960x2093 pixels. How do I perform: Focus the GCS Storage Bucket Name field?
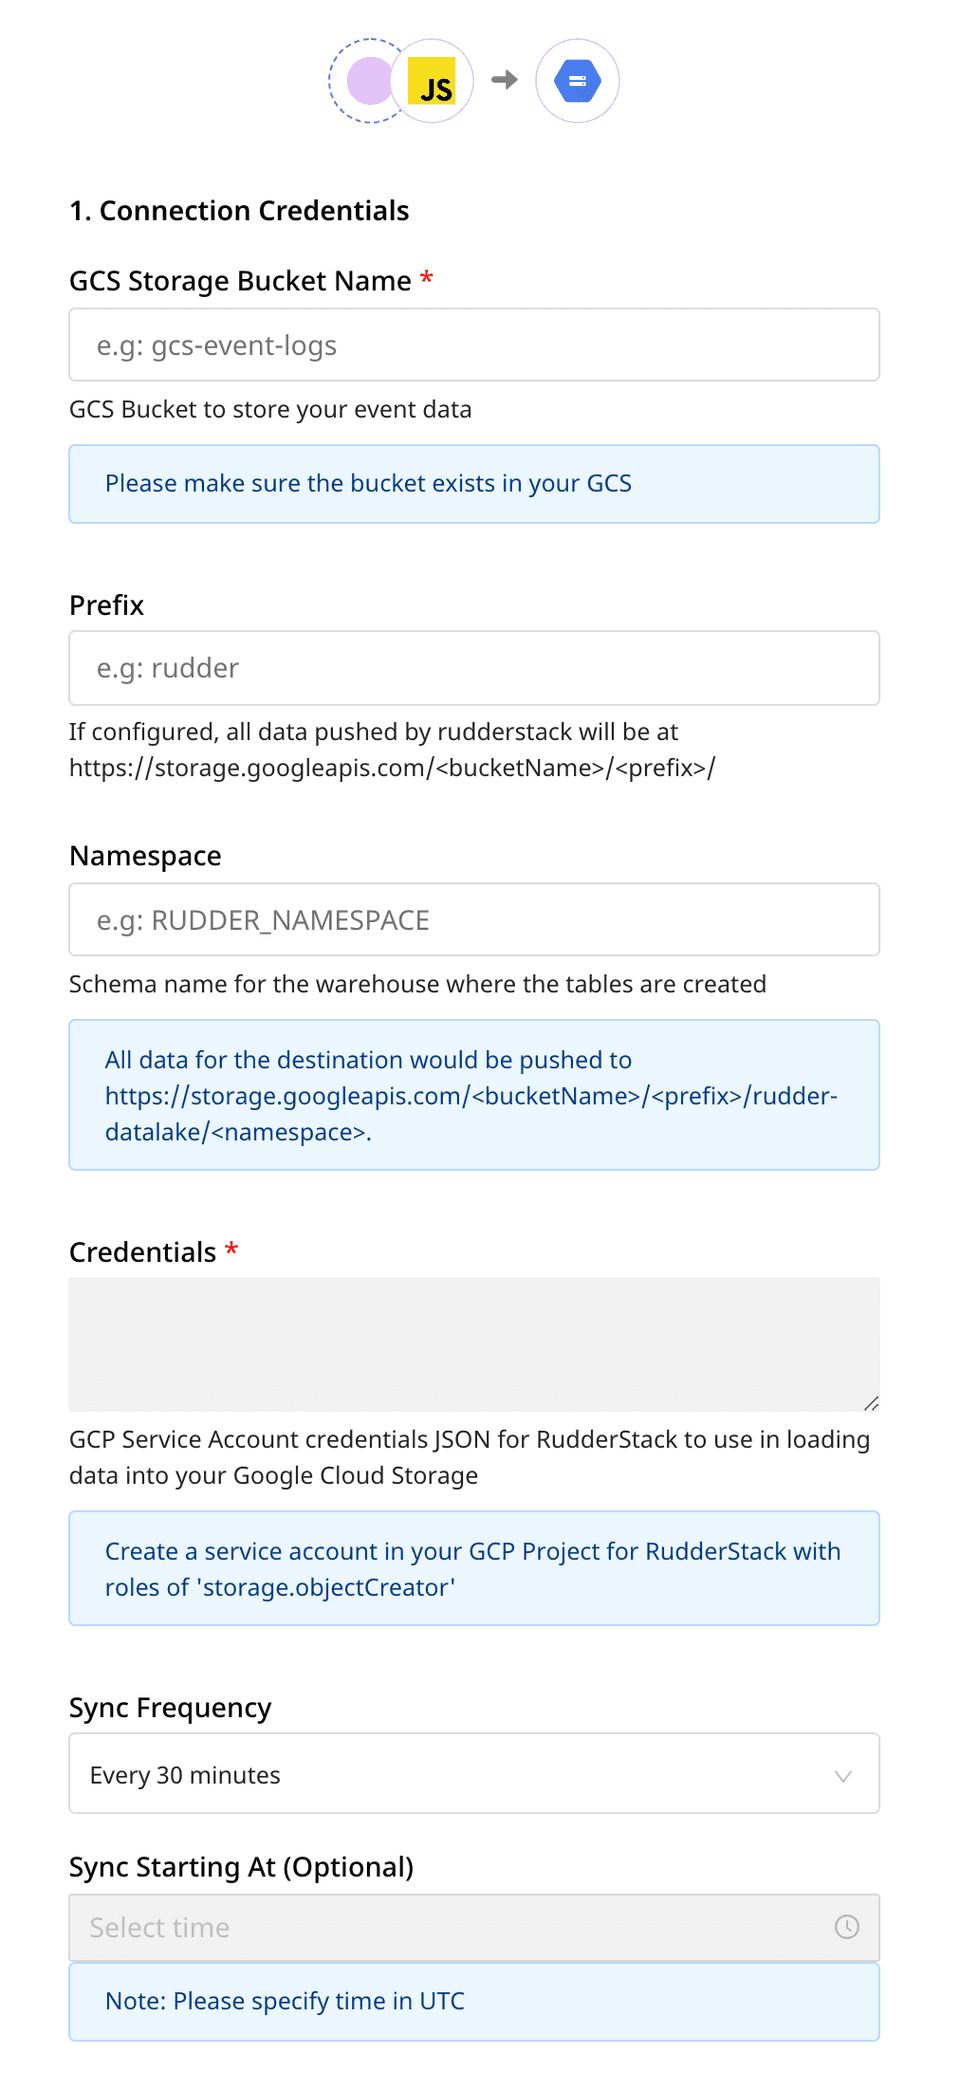(x=473, y=344)
